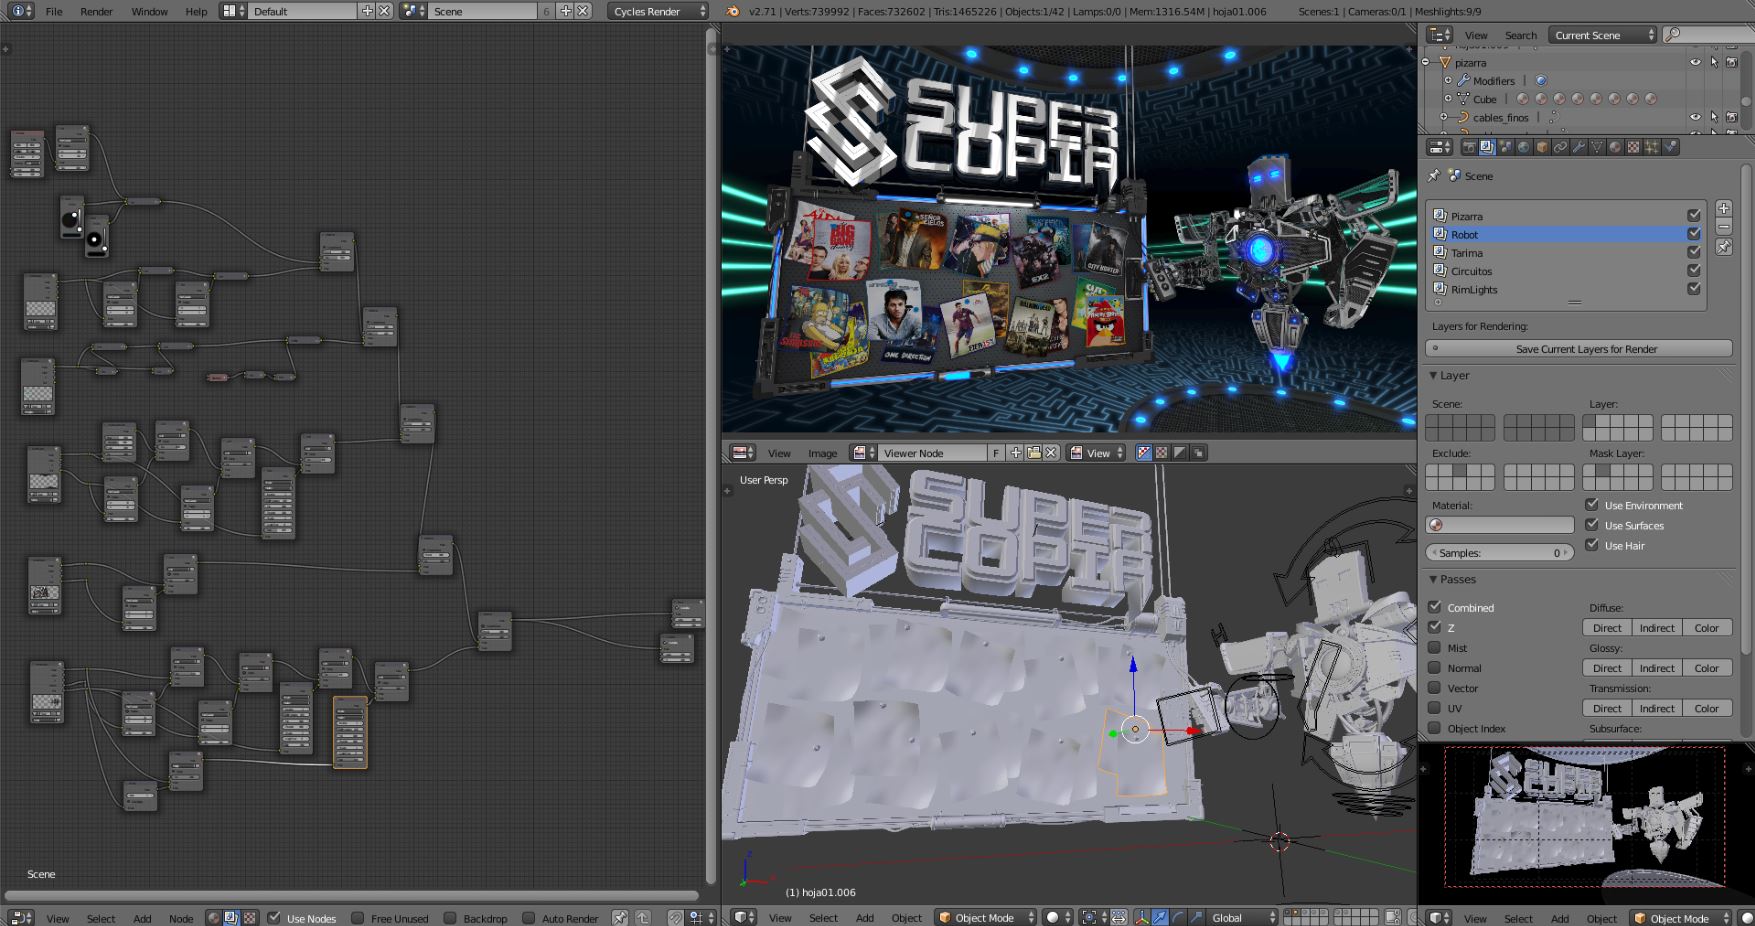Open the Image menu in Image Editor
1755x926 pixels.
coord(822,453)
